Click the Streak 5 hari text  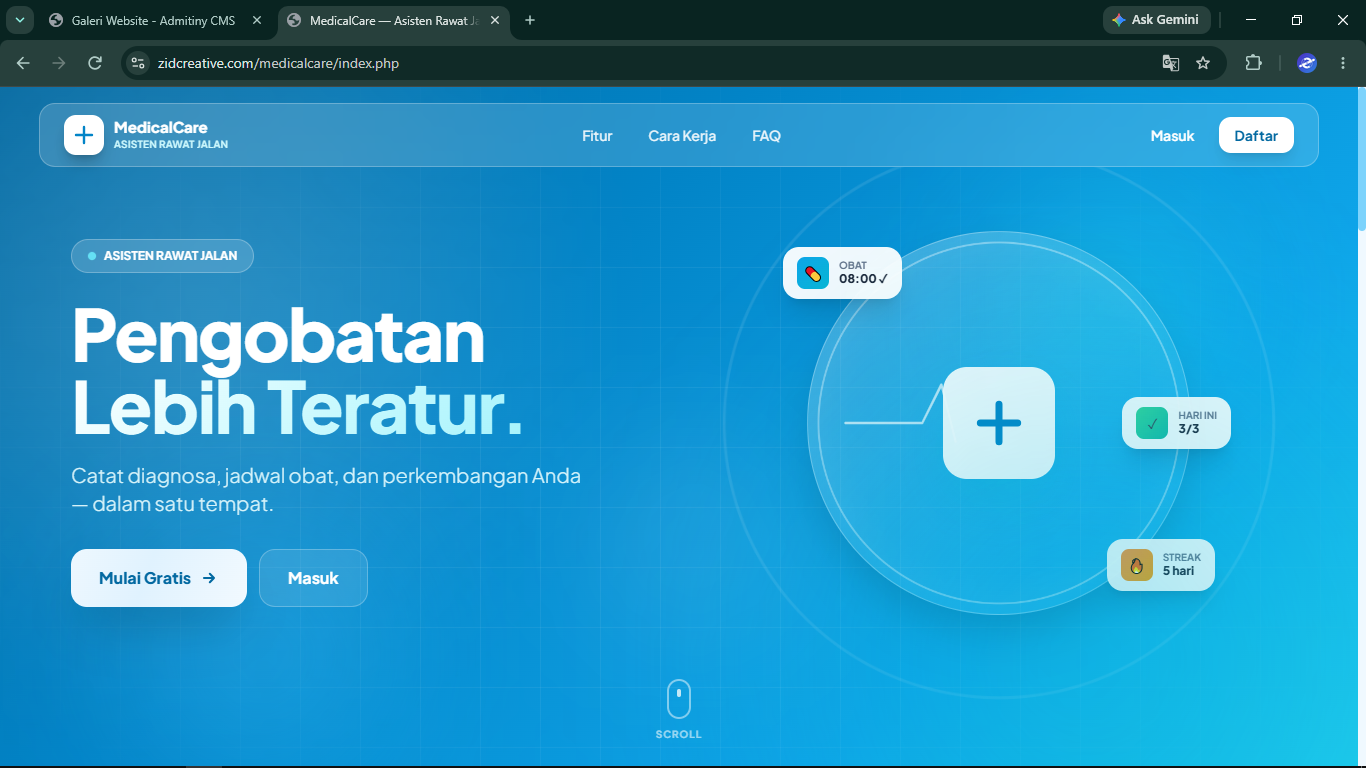click(1182, 565)
